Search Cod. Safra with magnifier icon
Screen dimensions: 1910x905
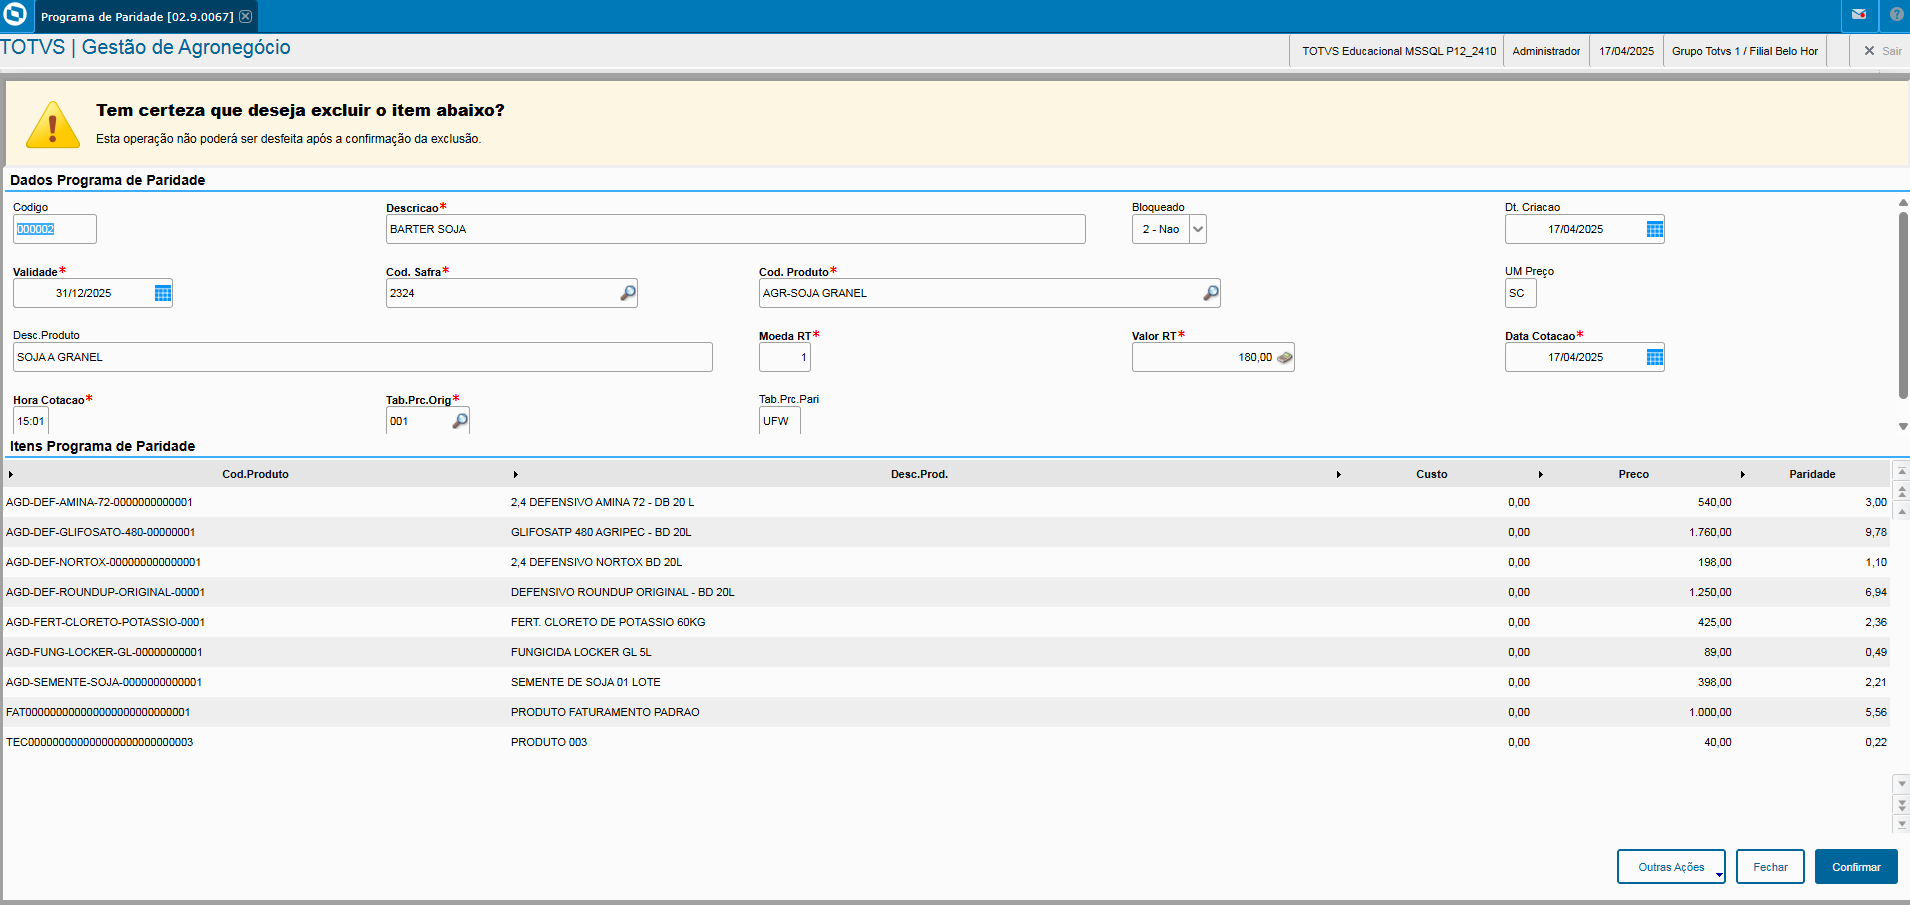[627, 293]
